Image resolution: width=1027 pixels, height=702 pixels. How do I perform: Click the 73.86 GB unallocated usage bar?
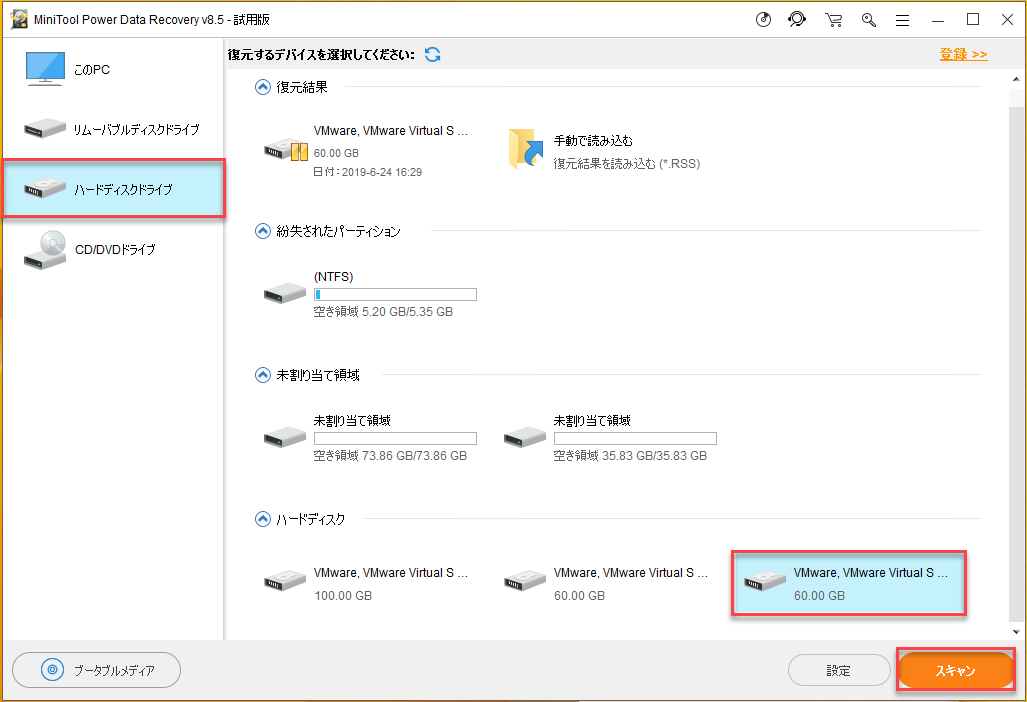[395, 439]
